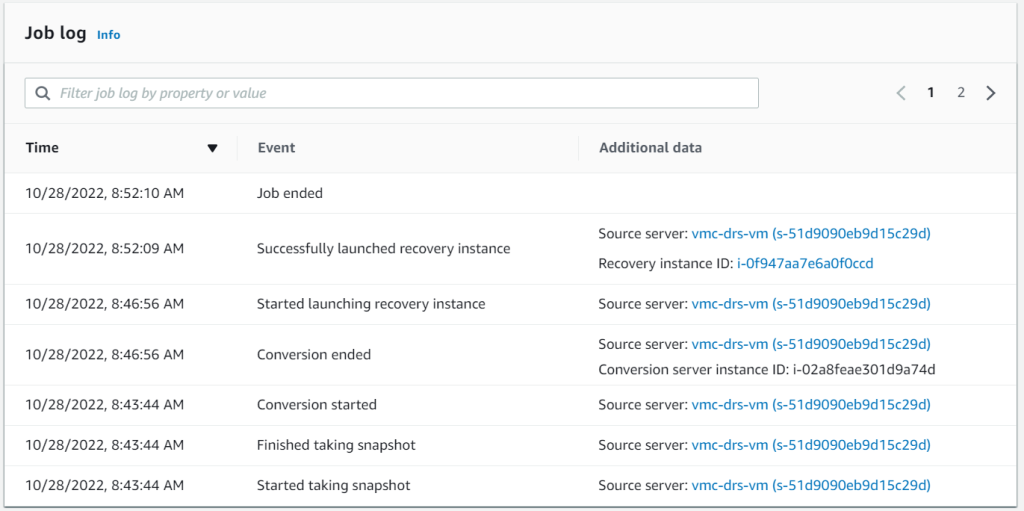The height and width of the screenshot is (511, 1024).
Task: Click the Conversion started event text
Action: [317, 404]
